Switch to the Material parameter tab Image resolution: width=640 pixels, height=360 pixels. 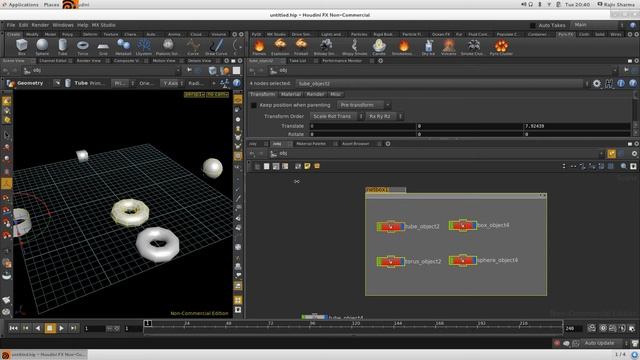291,94
